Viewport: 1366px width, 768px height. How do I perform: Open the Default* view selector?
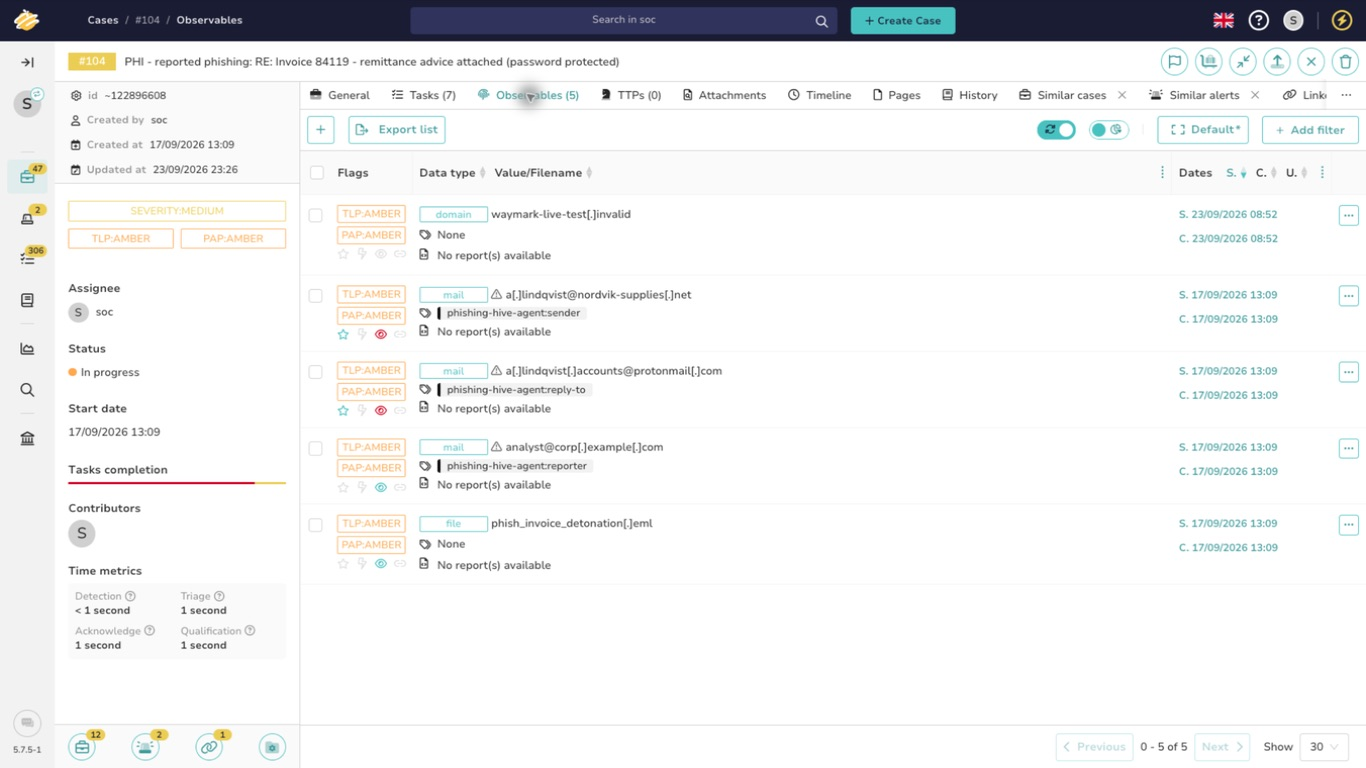tap(1203, 129)
